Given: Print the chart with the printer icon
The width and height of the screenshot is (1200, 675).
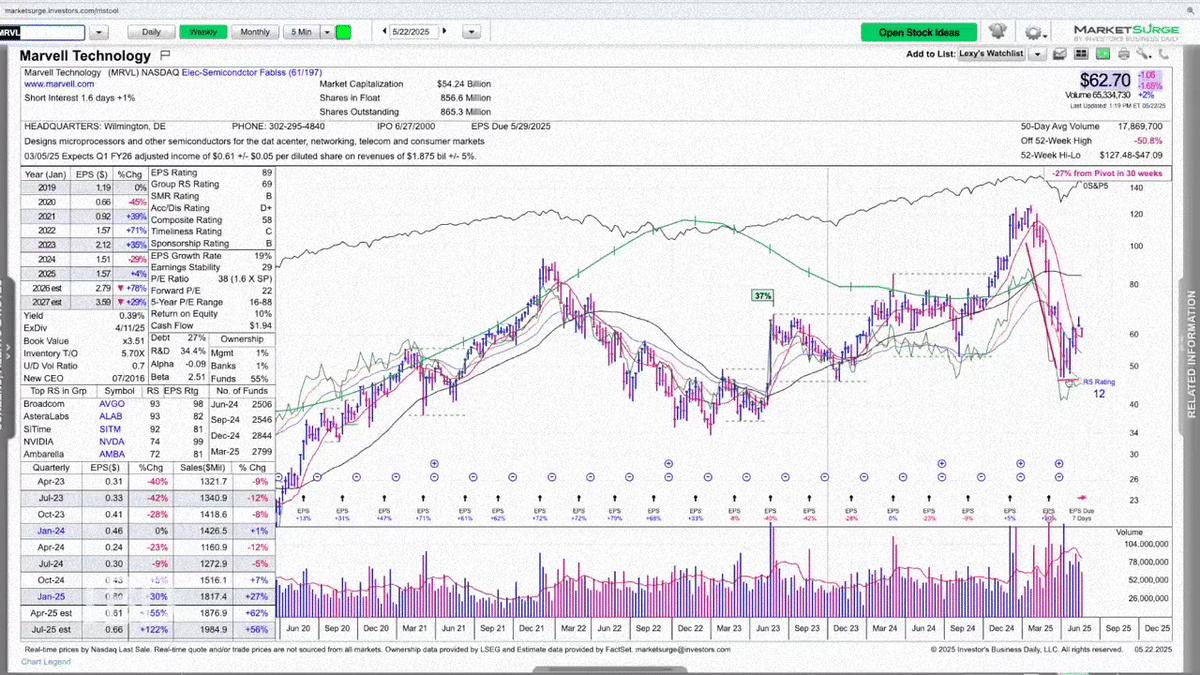Looking at the screenshot, I should click(1124, 54).
